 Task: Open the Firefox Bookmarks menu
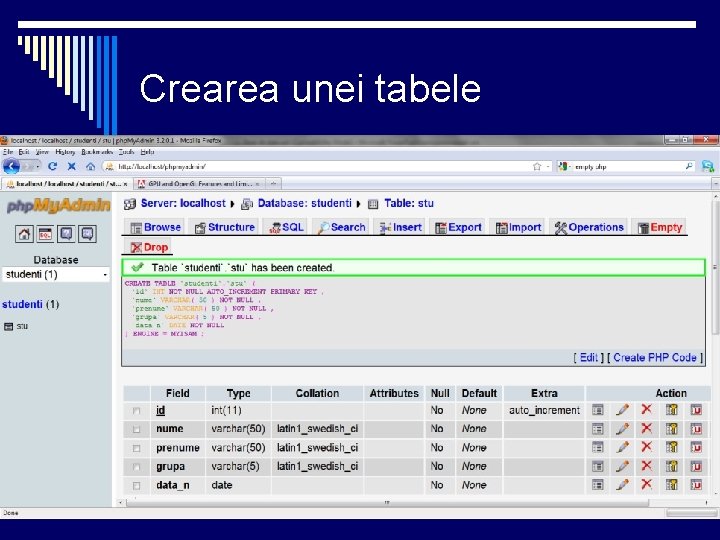tap(97, 152)
